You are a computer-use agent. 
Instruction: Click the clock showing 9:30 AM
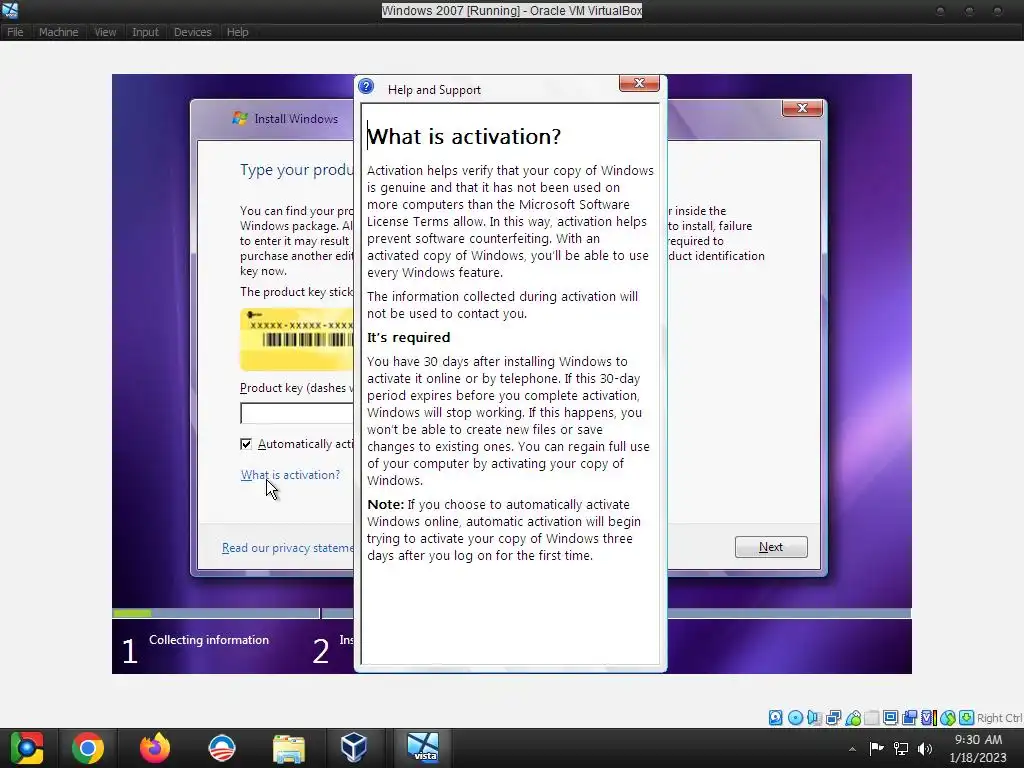(x=978, y=740)
